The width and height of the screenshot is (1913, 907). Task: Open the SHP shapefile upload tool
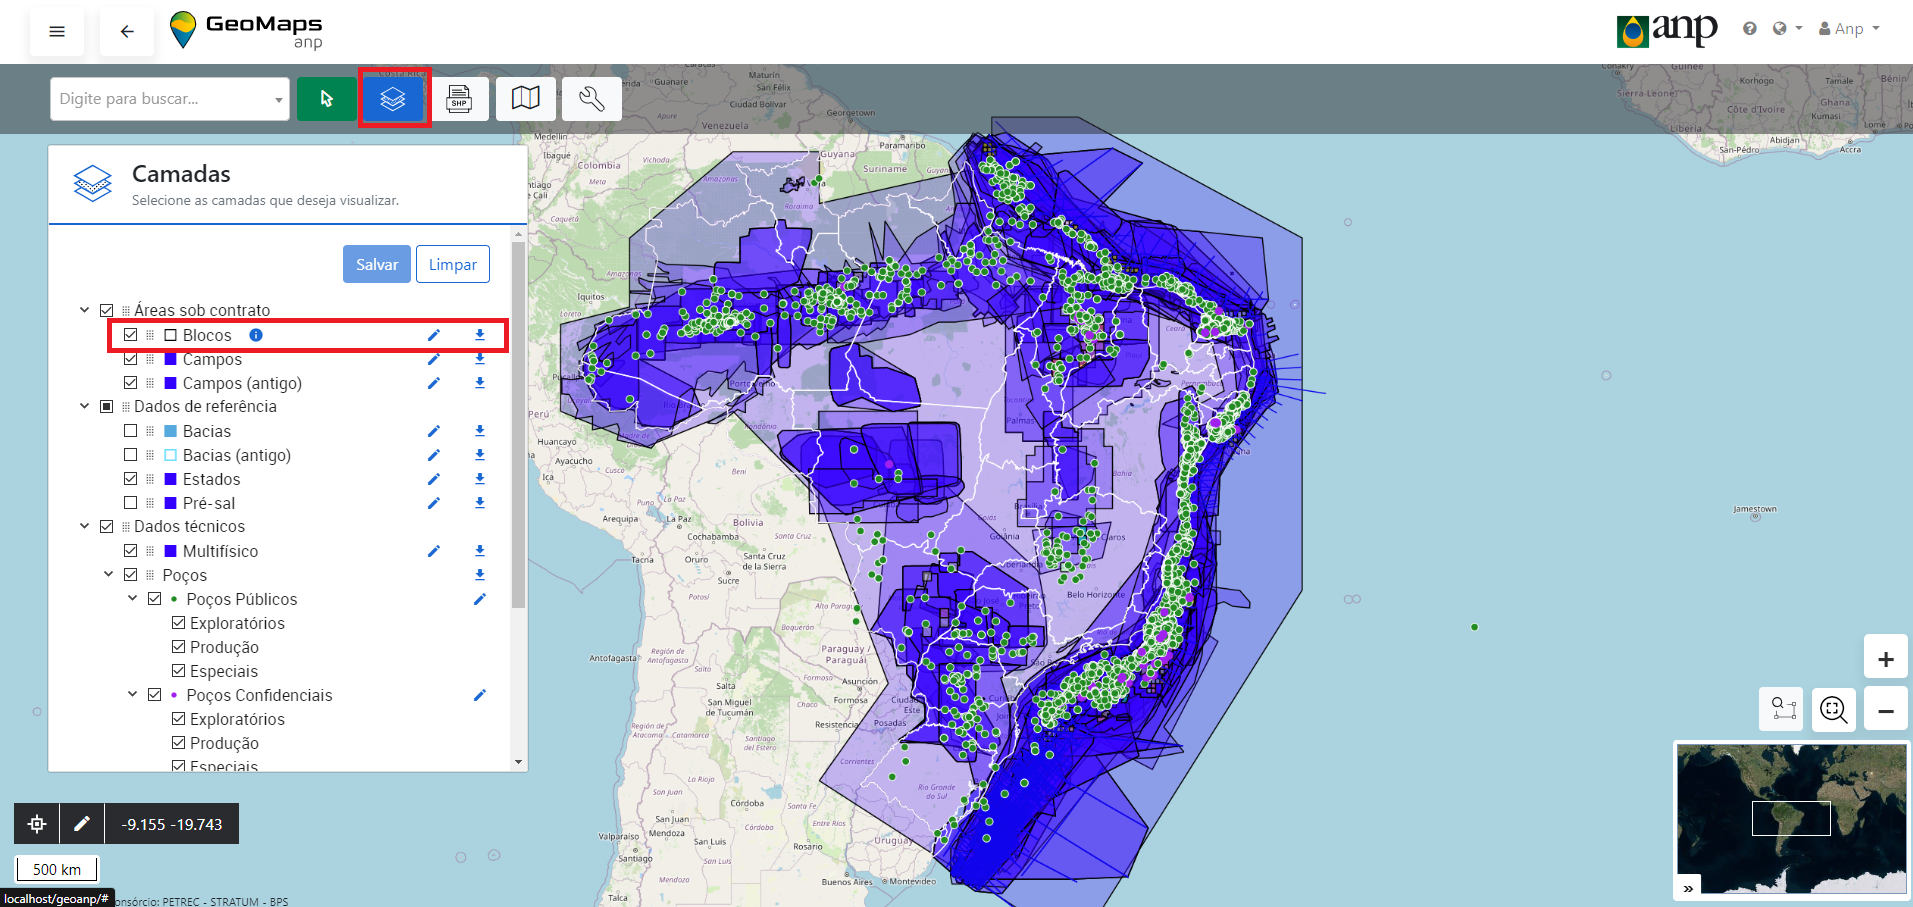(x=459, y=99)
